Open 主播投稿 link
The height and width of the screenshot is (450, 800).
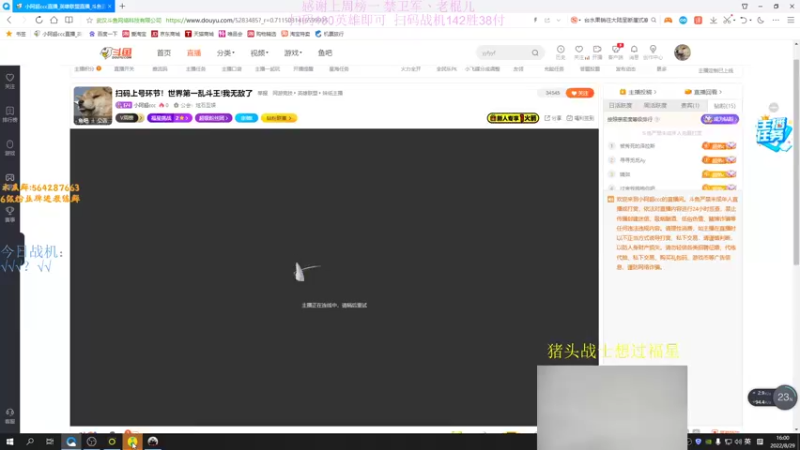(x=638, y=92)
